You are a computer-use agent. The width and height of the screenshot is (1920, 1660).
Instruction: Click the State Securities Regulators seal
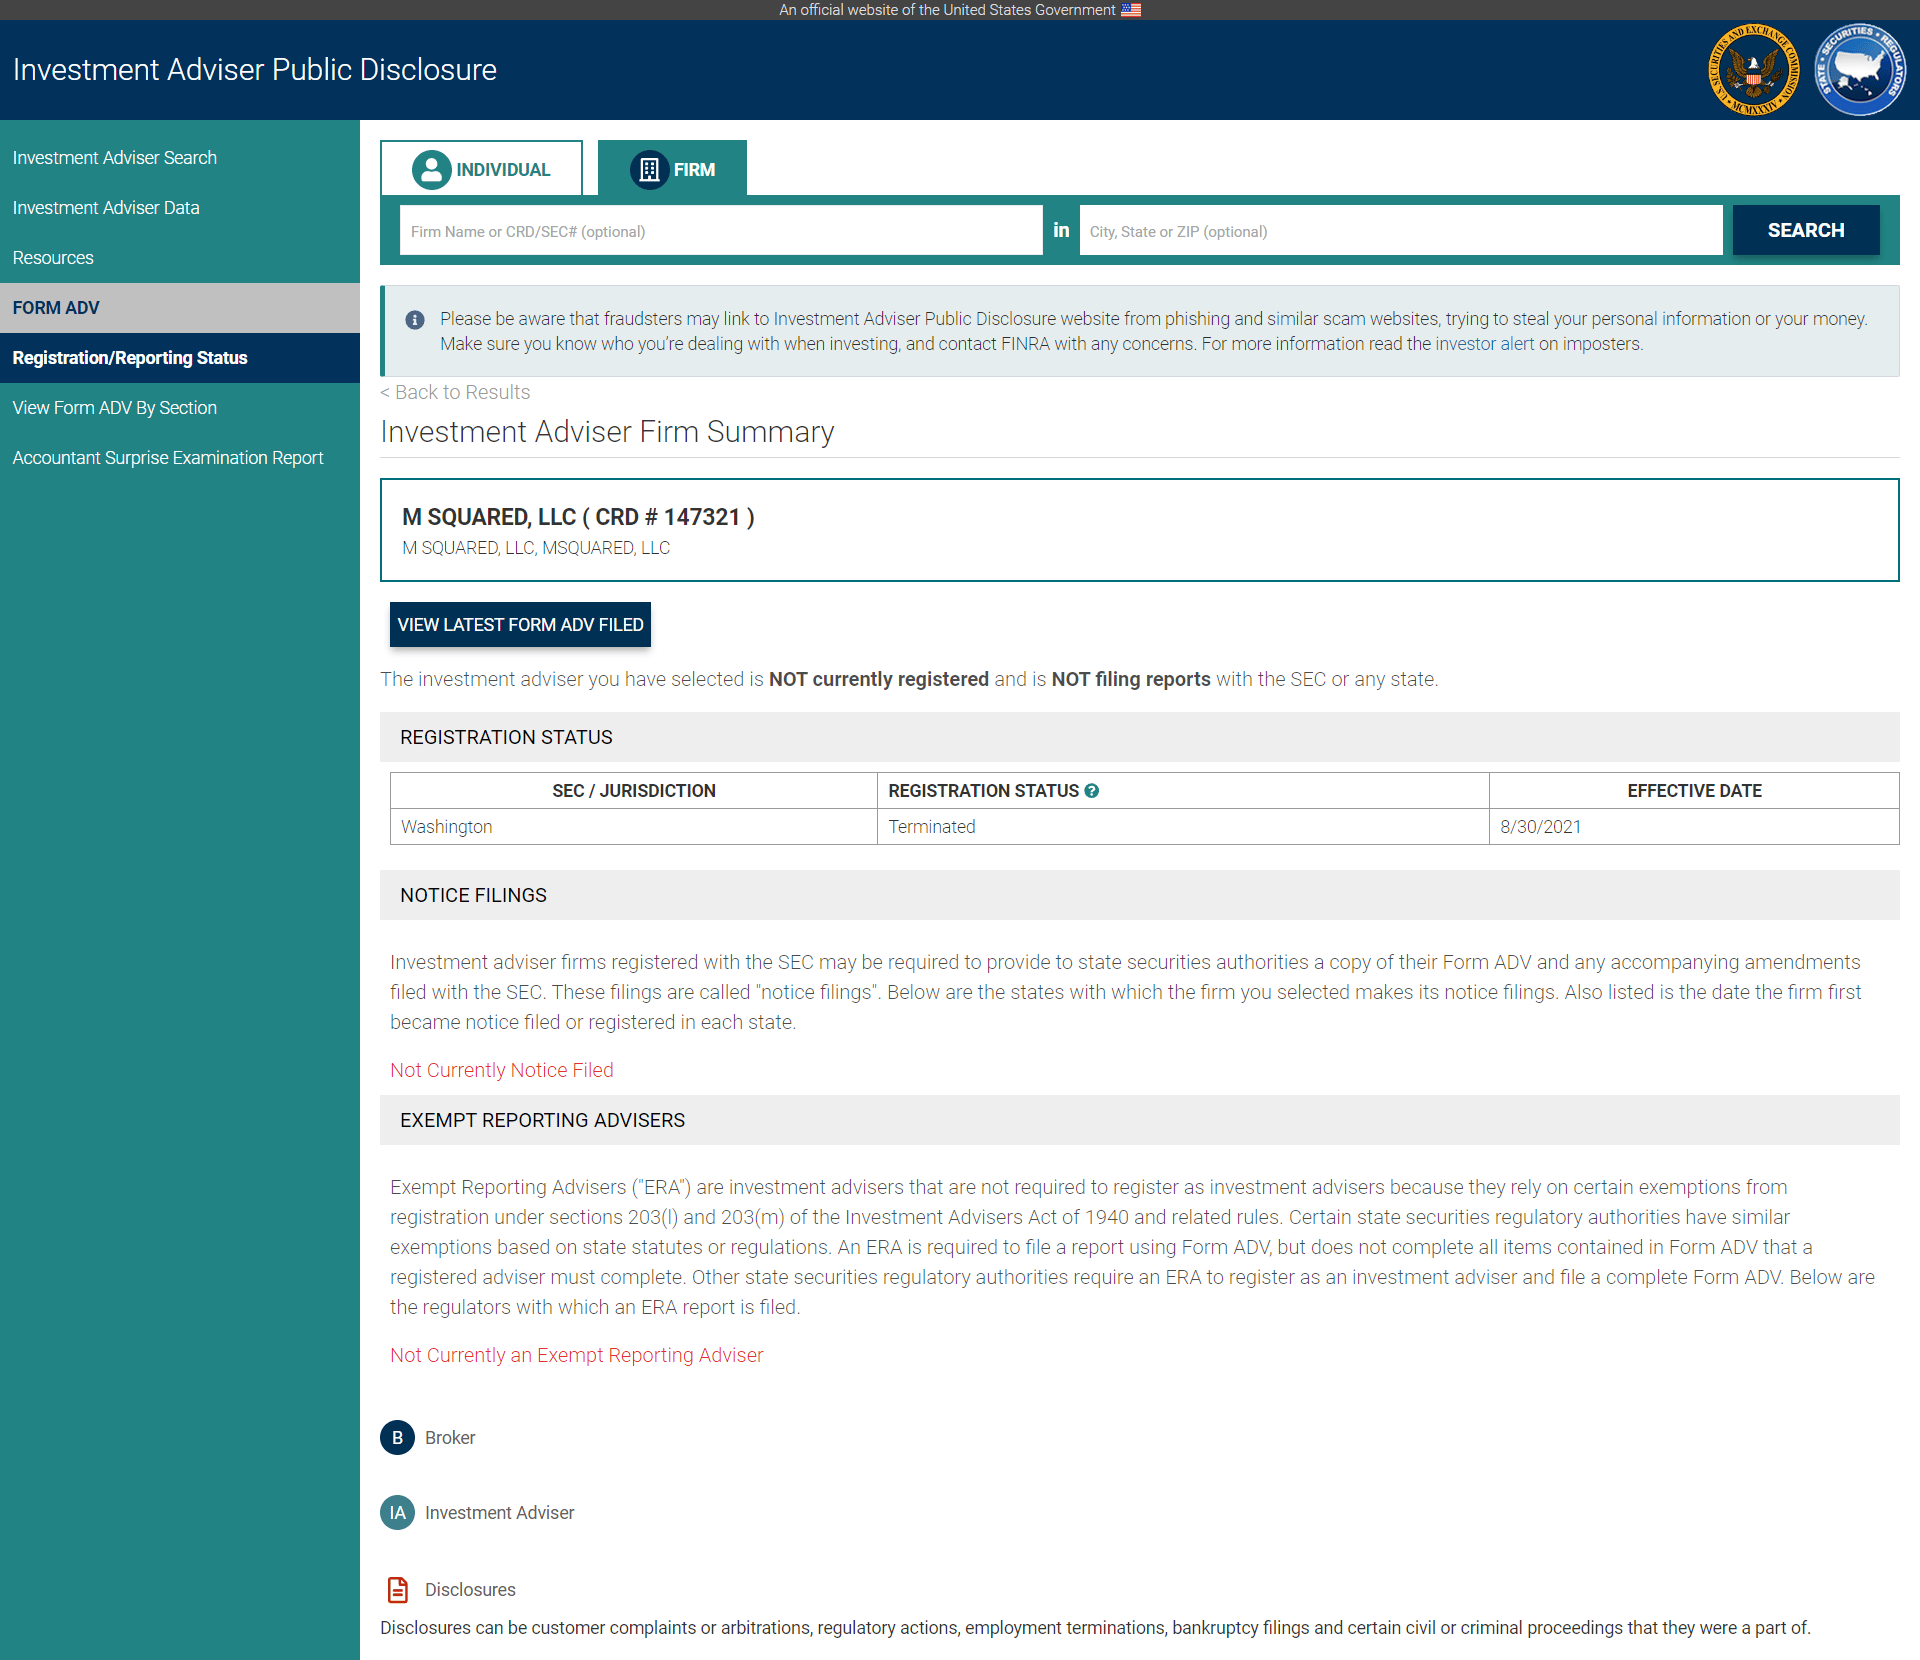point(1860,70)
